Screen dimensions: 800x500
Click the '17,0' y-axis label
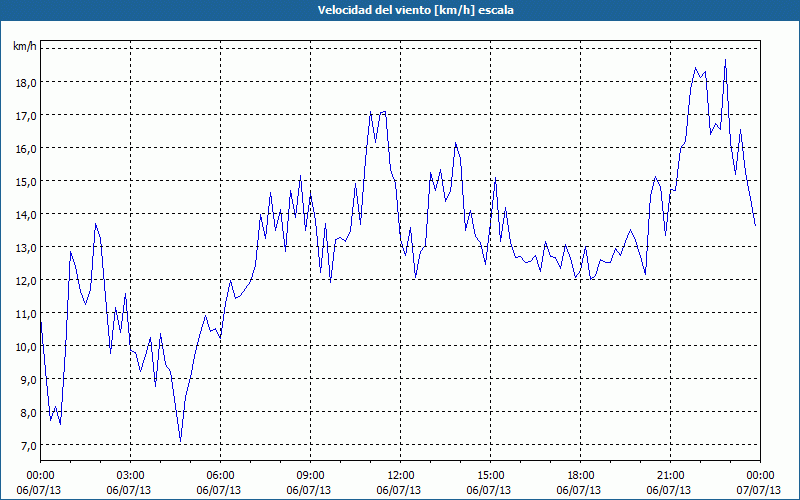coord(27,116)
